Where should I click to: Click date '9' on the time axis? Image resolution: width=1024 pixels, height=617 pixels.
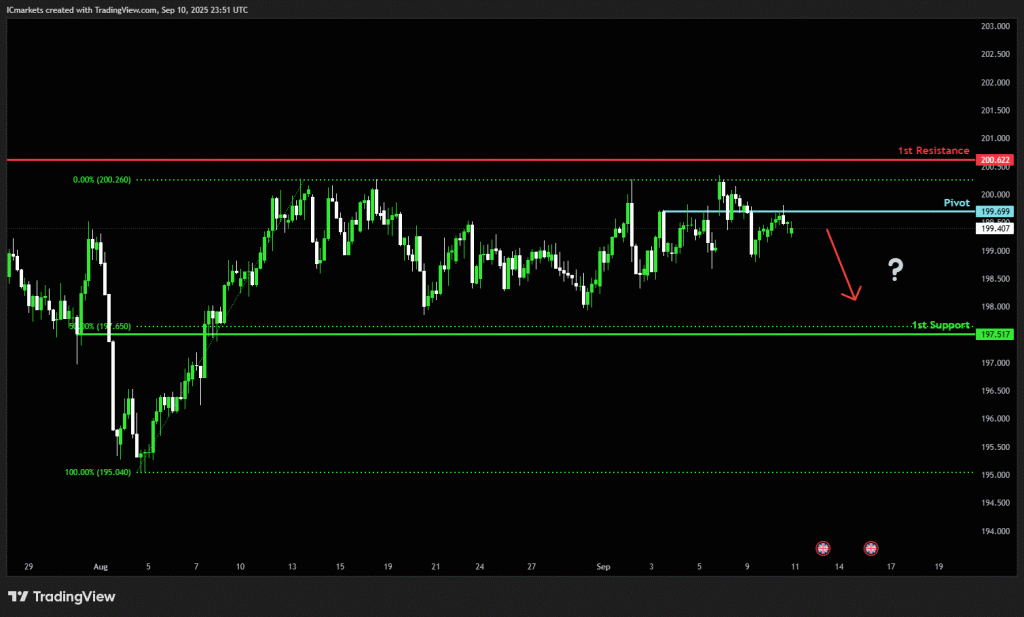pyautogui.click(x=747, y=567)
